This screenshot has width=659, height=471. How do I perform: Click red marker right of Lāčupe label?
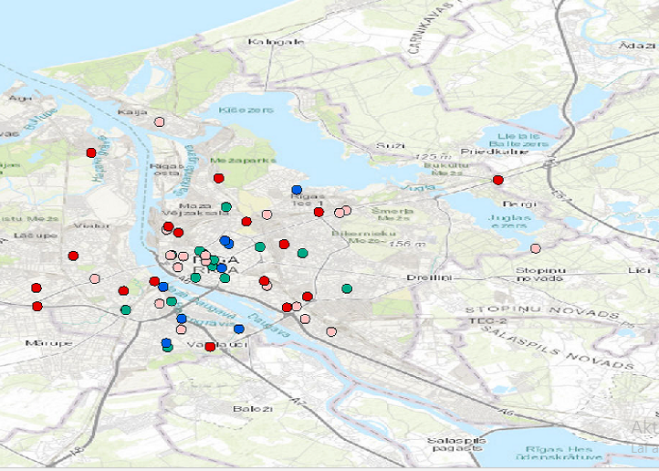click(73, 256)
